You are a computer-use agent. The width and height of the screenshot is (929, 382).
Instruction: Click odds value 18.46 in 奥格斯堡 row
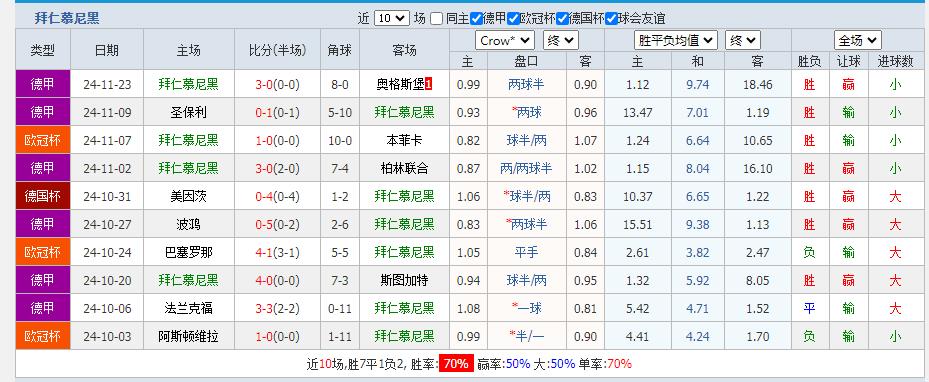pyautogui.click(x=757, y=85)
